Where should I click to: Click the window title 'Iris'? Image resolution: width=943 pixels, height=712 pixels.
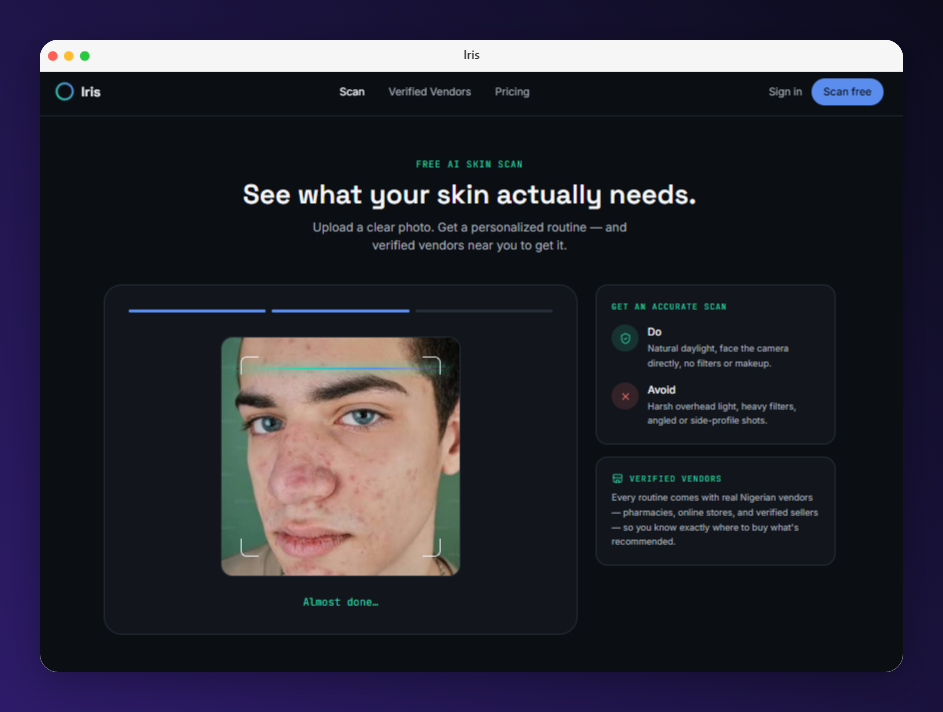472,55
